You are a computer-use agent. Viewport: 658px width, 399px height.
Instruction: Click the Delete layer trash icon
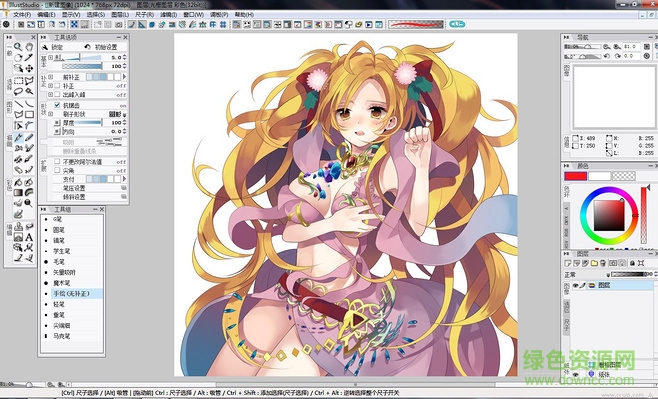coord(603,263)
